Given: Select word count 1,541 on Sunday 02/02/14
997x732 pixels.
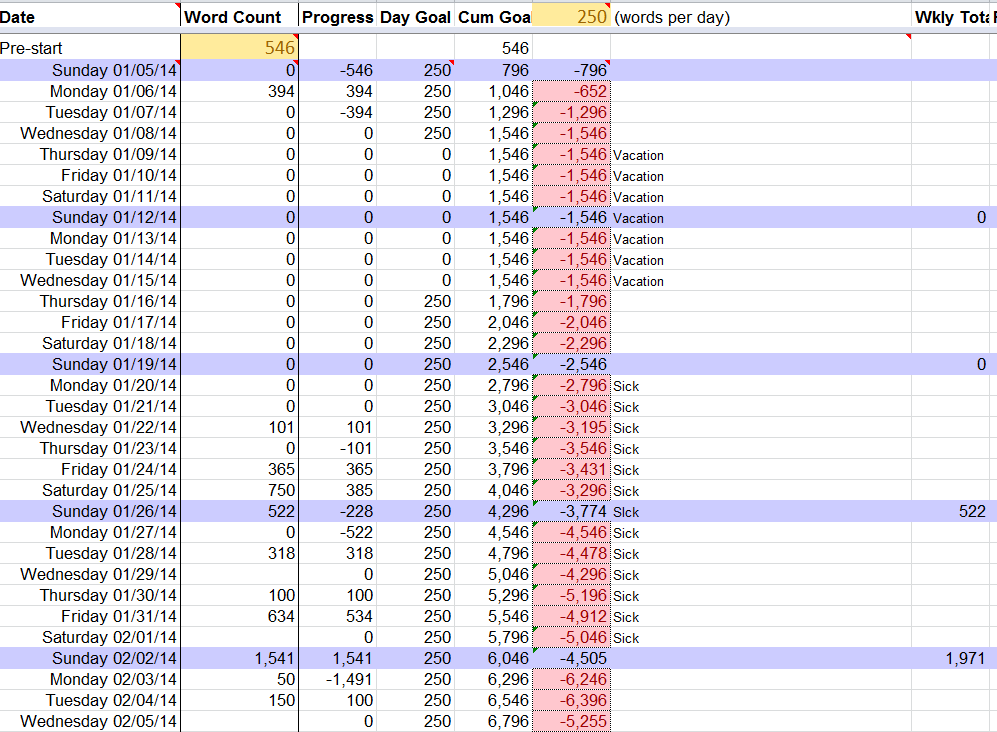Looking at the screenshot, I should tap(239, 658).
